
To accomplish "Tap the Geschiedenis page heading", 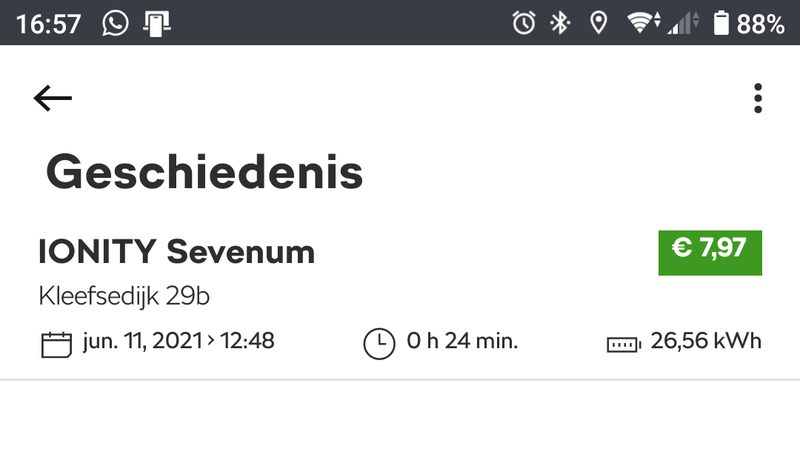I will pos(204,173).
